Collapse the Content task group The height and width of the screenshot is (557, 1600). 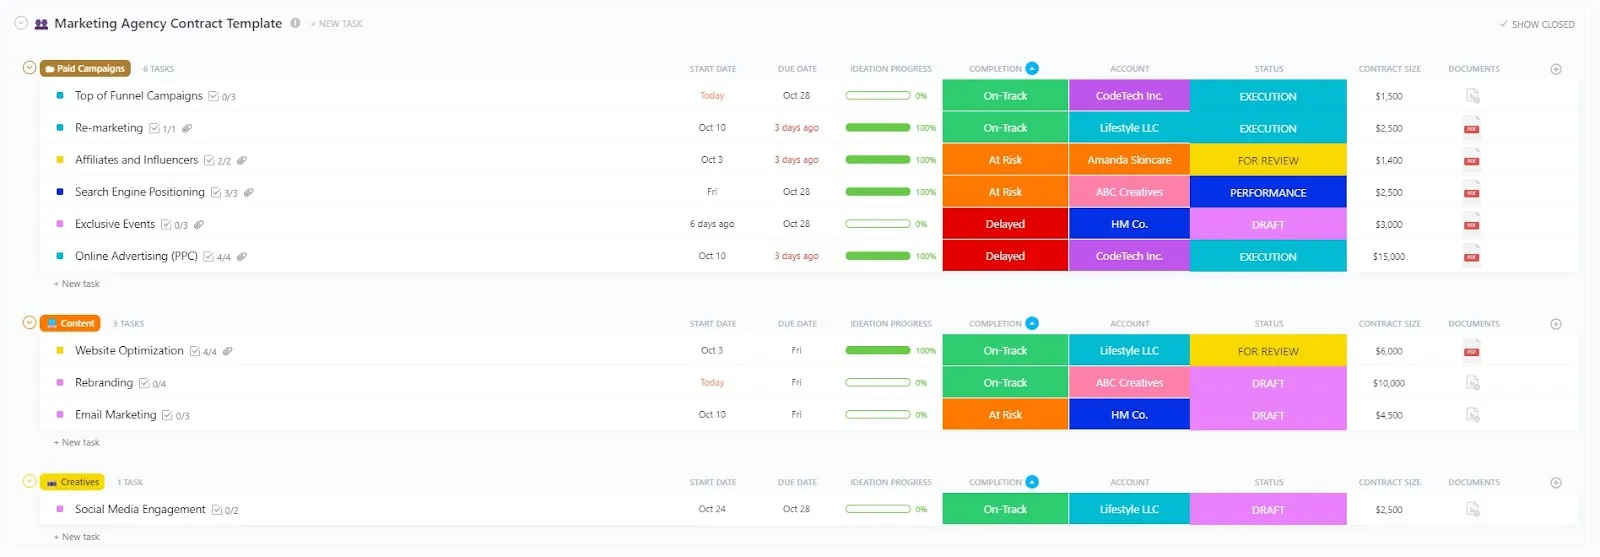[x=29, y=323]
